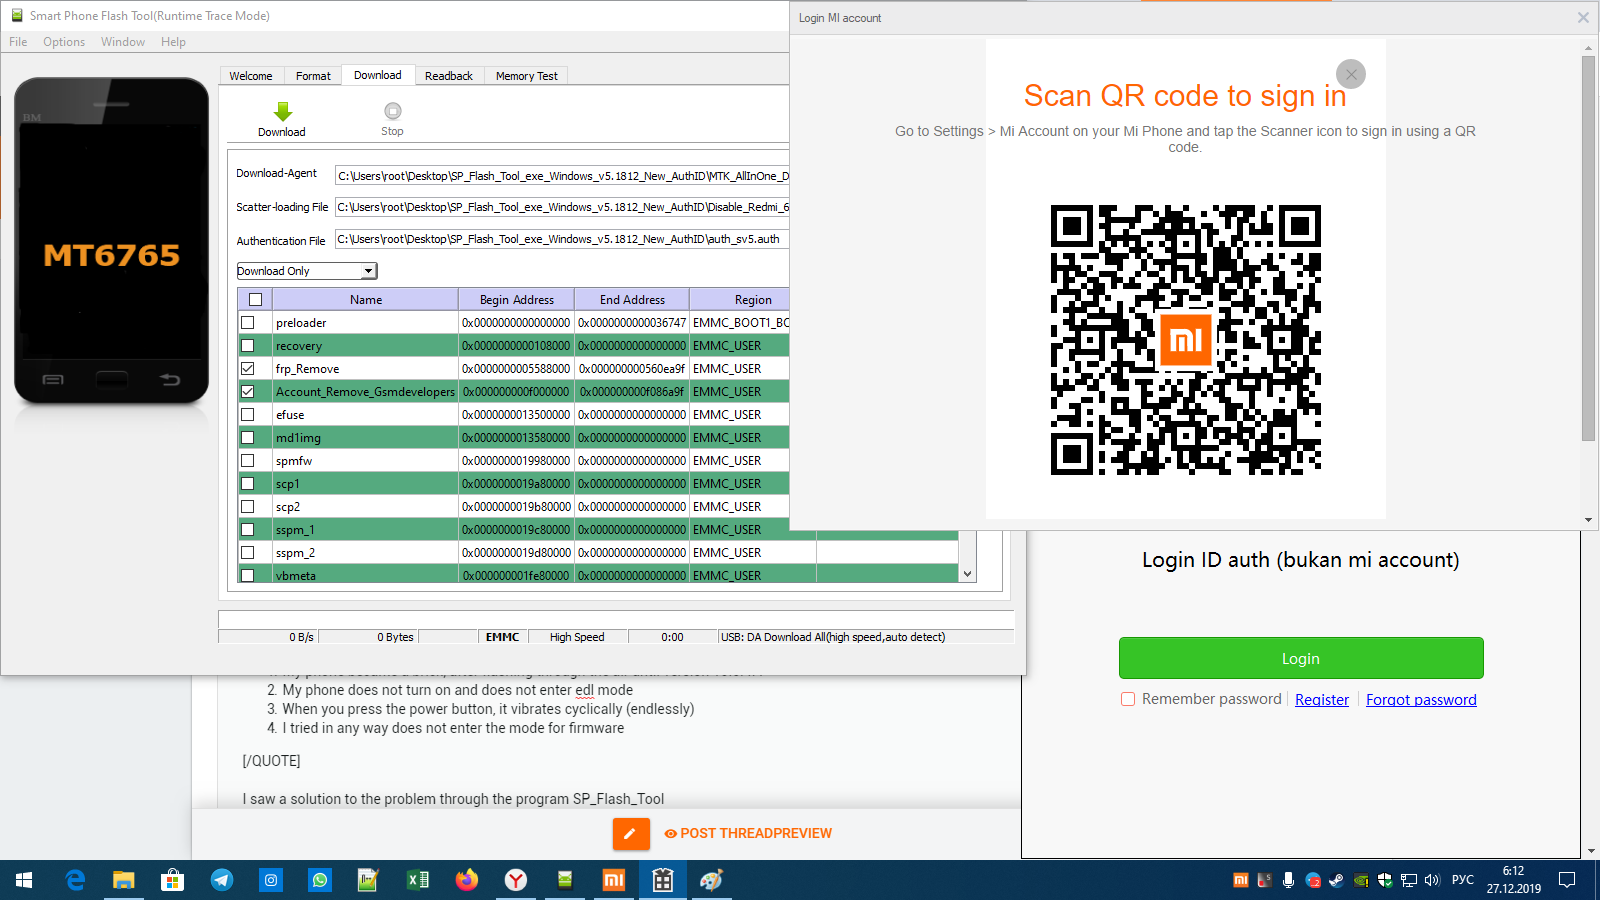Check the recovery partition checkbox
1600x900 pixels.
tap(248, 346)
